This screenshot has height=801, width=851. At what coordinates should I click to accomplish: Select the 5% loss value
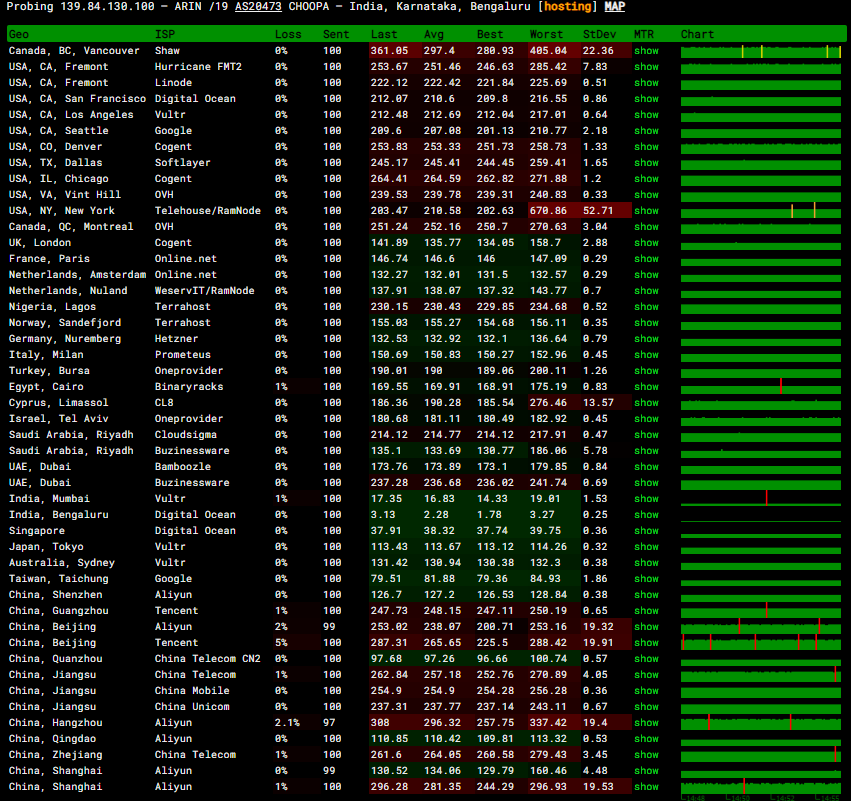click(x=281, y=643)
